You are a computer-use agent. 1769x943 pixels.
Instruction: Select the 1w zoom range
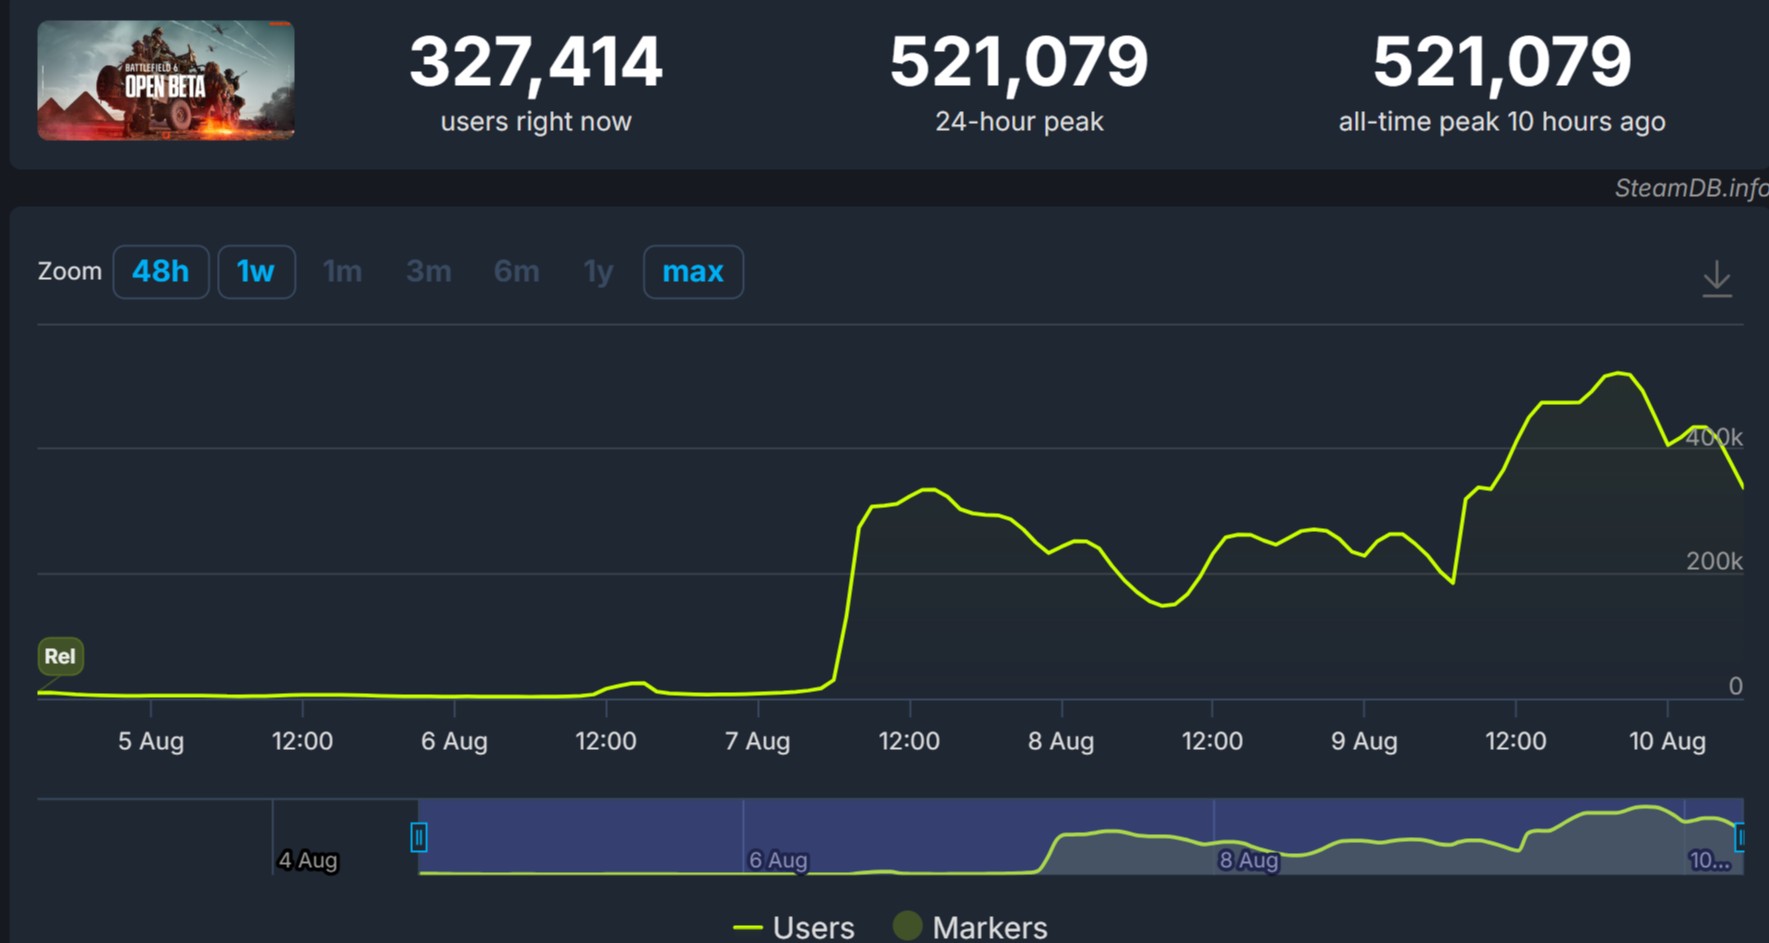pyautogui.click(x=256, y=272)
